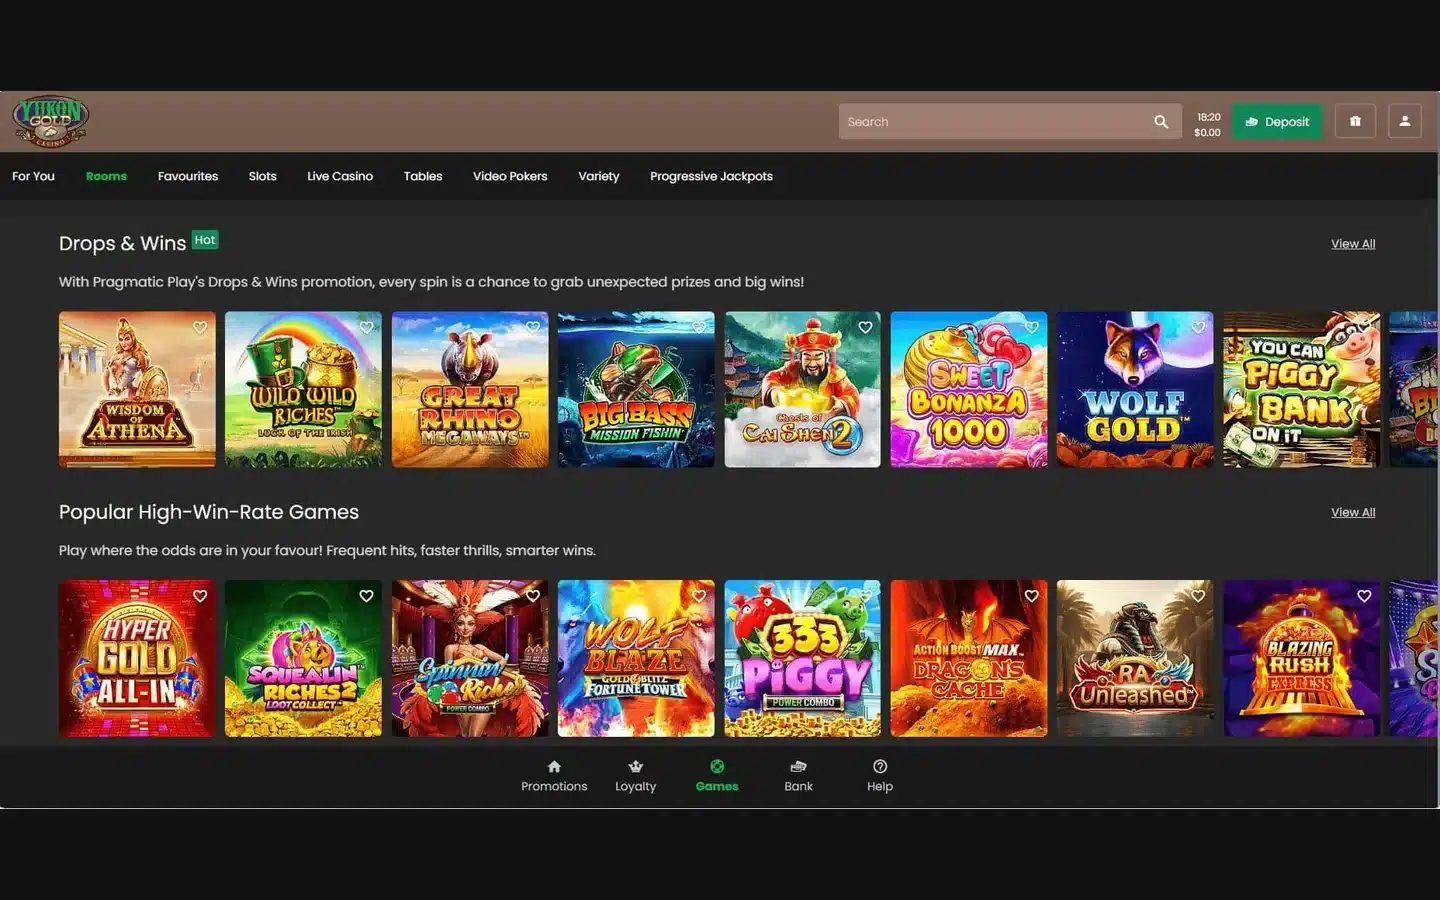The width and height of the screenshot is (1440, 900).
Task: Favourite Wolf Blaze Fortune Tower
Action: 699,596
